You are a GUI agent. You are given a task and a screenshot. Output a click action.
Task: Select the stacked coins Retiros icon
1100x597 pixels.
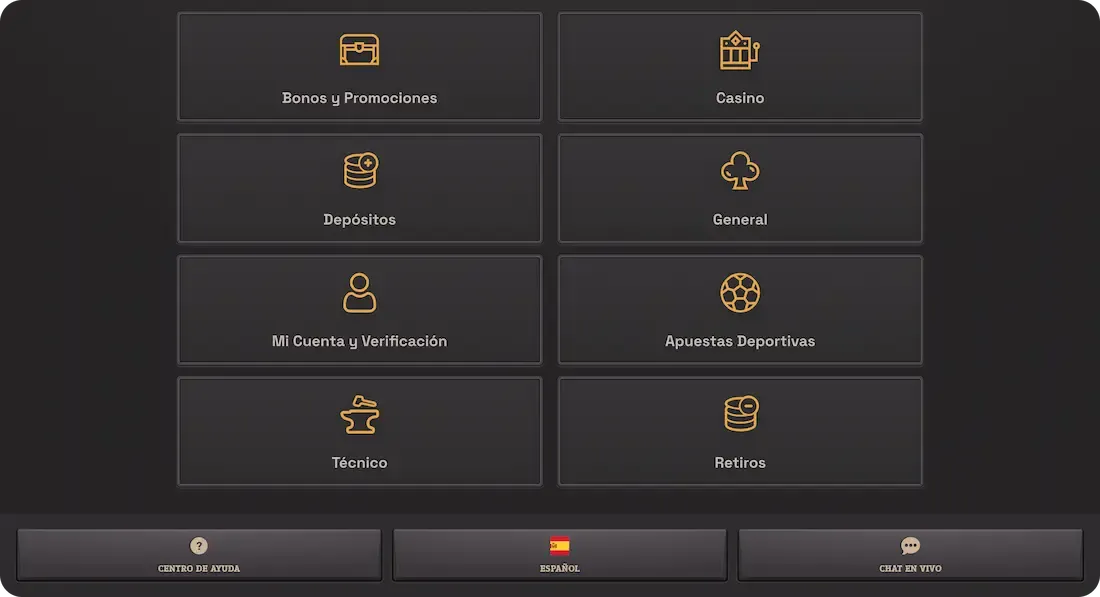click(x=739, y=414)
